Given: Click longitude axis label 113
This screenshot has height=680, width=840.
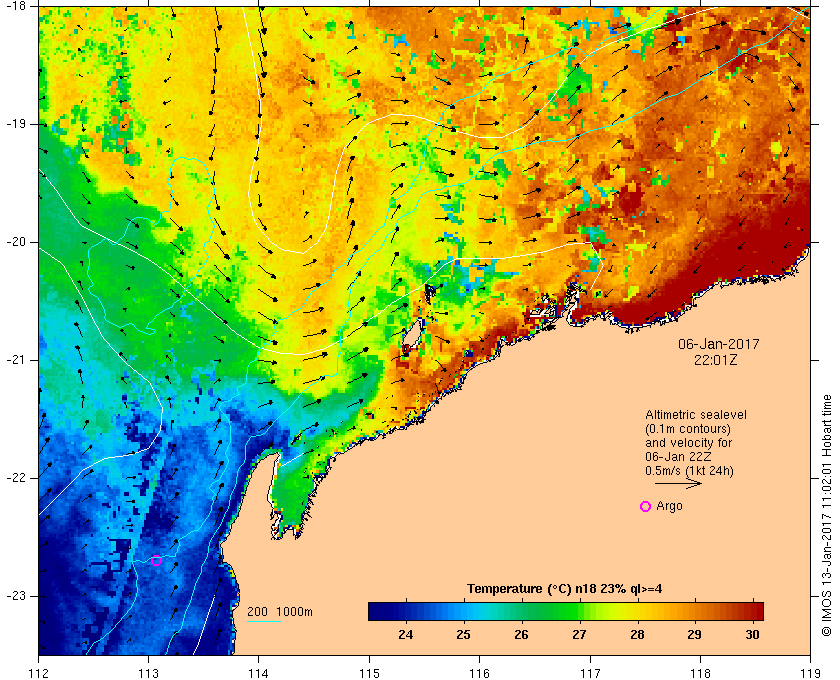Looking at the screenshot, I should (x=148, y=673).
